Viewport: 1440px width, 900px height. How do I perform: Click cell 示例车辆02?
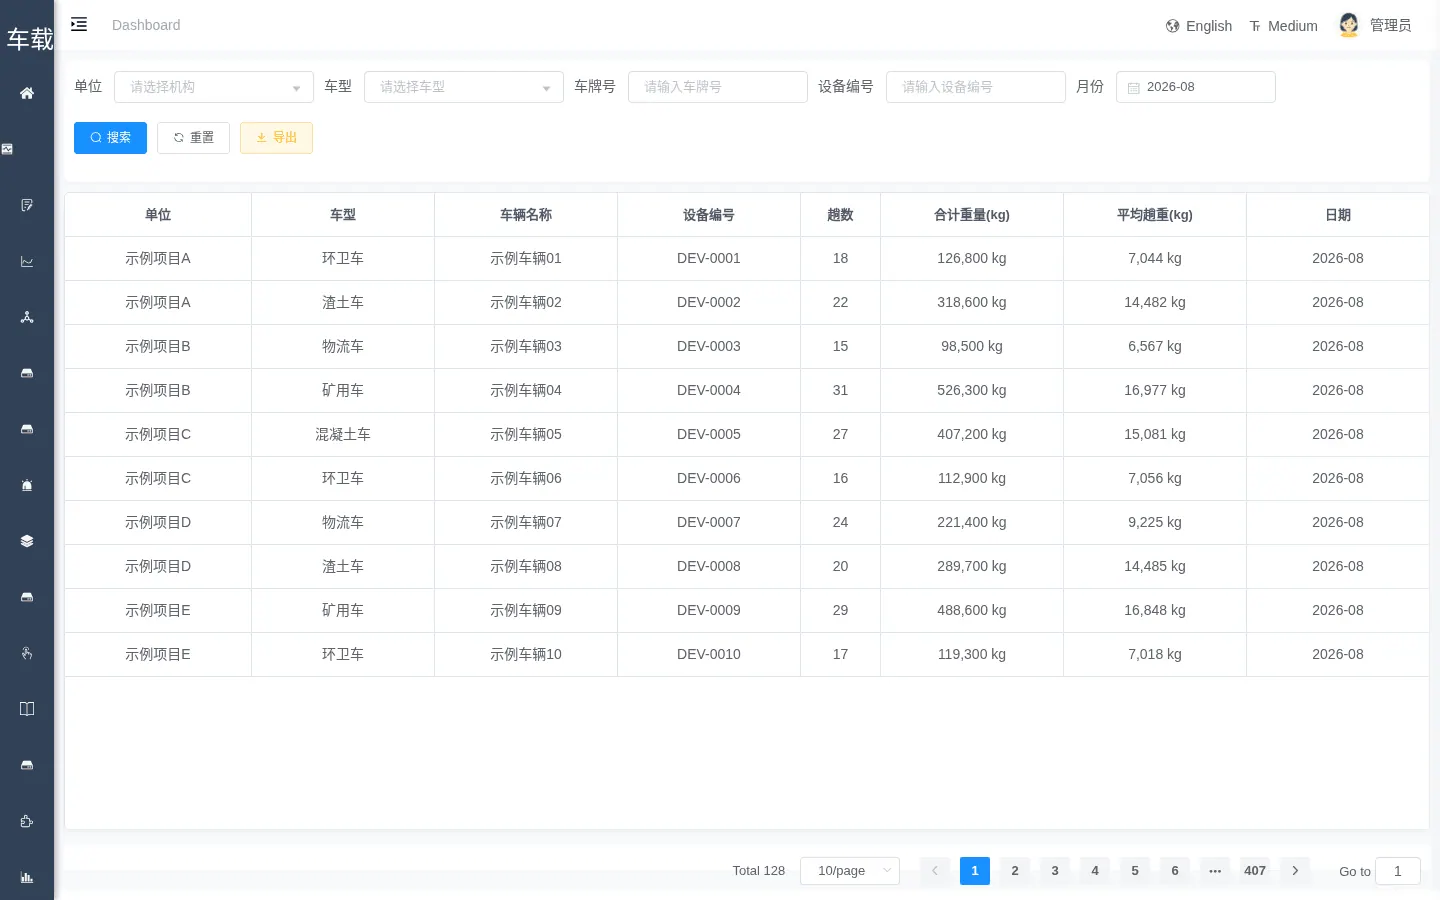point(526,302)
